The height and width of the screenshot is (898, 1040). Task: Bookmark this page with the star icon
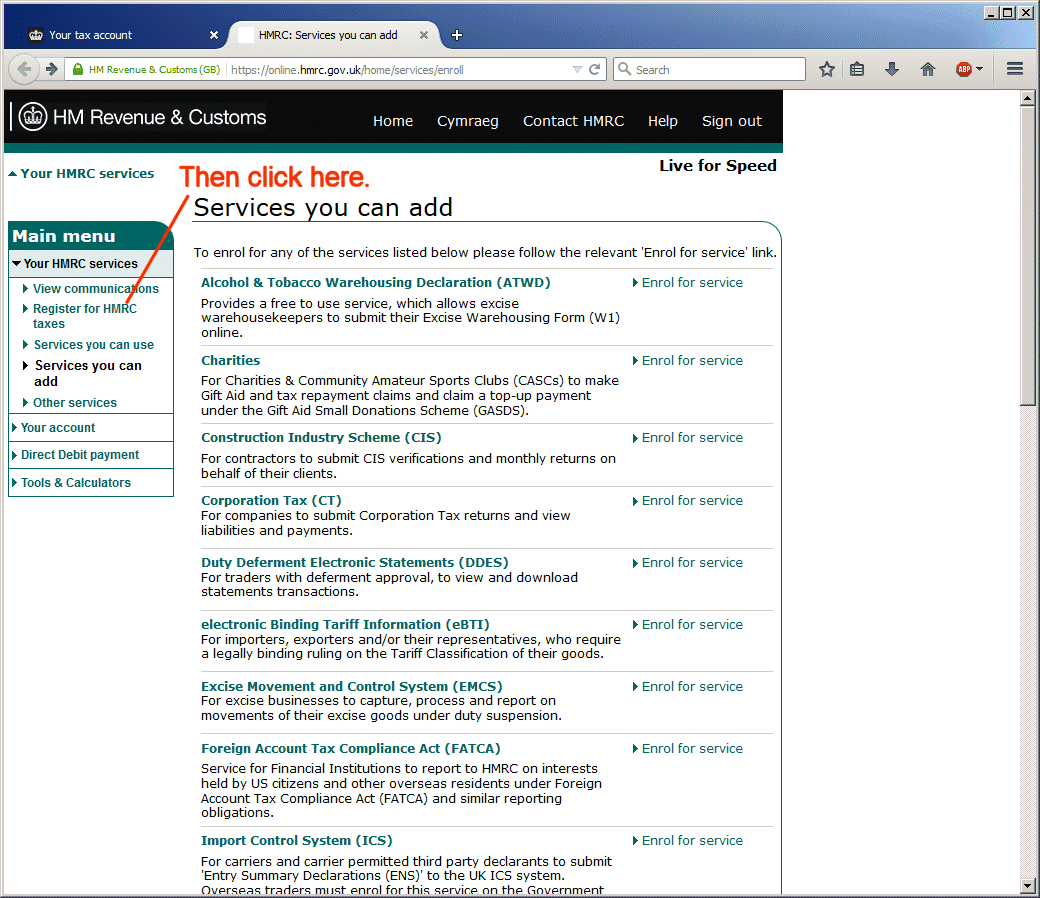(x=826, y=69)
